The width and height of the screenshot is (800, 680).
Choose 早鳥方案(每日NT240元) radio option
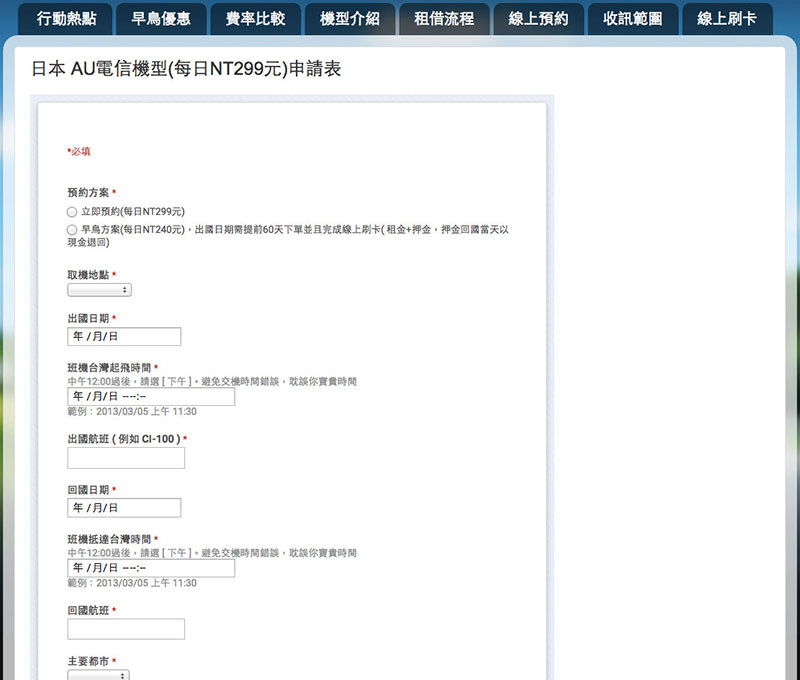coord(72,230)
